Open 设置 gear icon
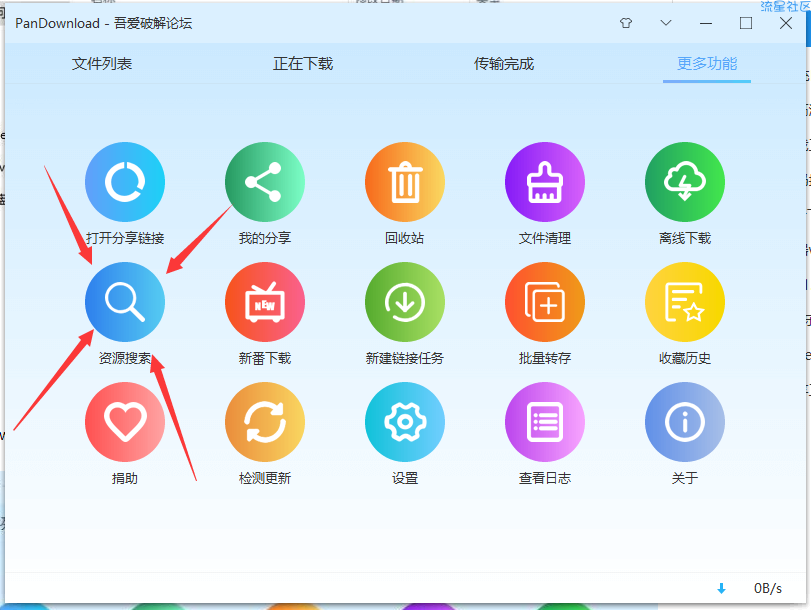Viewport: 811px width, 610px height. pyautogui.click(x=405, y=422)
